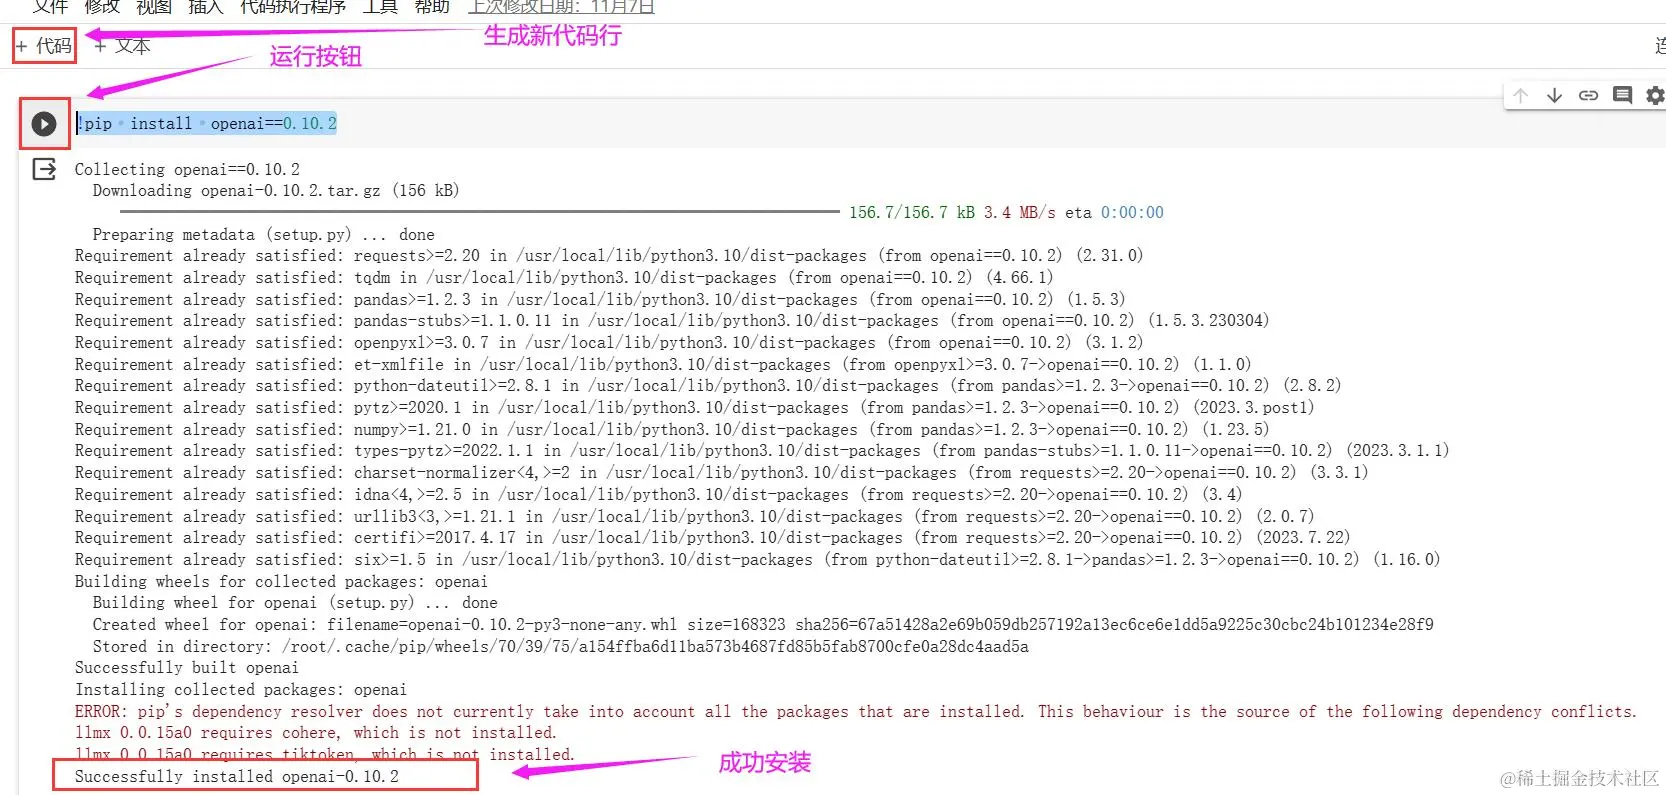Click the pandas>=1.2.3 requirement line

[600, 299]
